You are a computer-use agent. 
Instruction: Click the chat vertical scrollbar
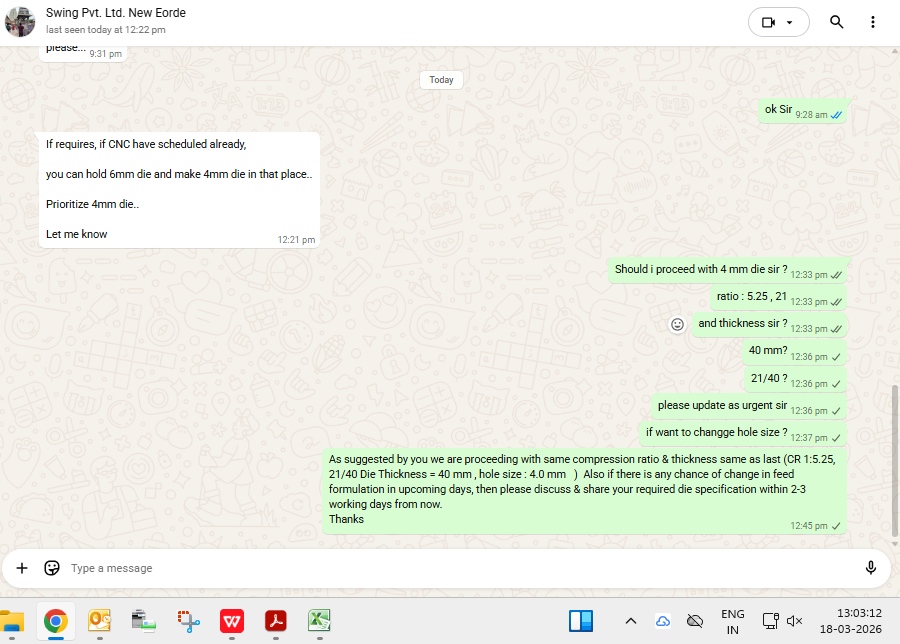(x=894, y=460)
